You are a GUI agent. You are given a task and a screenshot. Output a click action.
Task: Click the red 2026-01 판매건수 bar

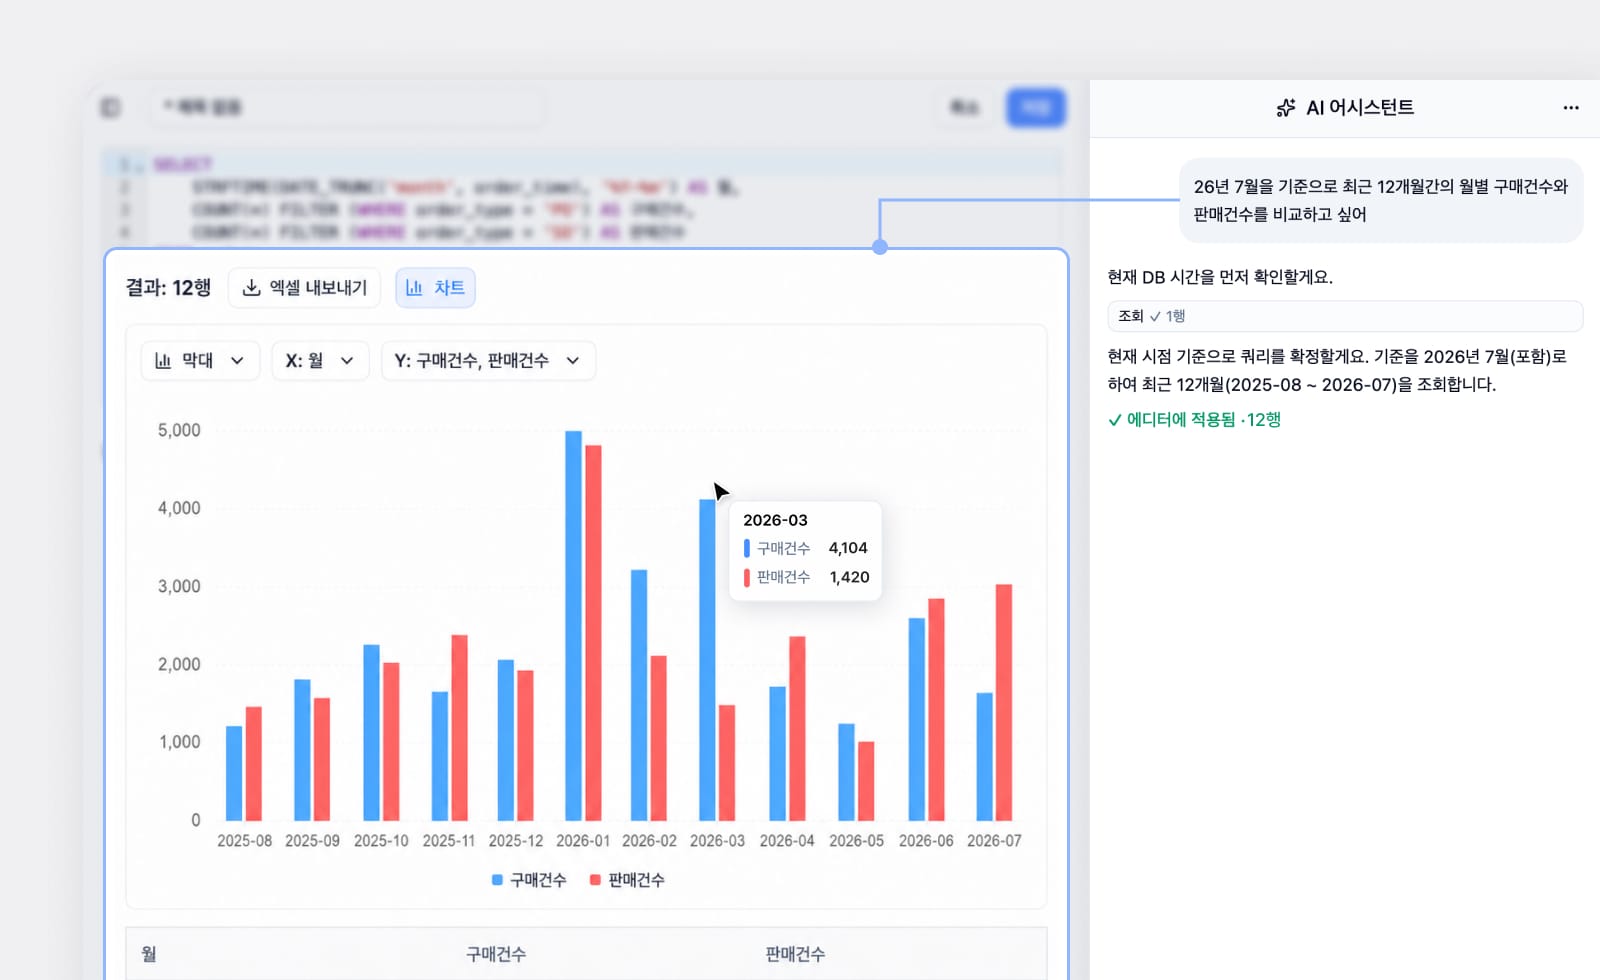[x=593, y=633]
